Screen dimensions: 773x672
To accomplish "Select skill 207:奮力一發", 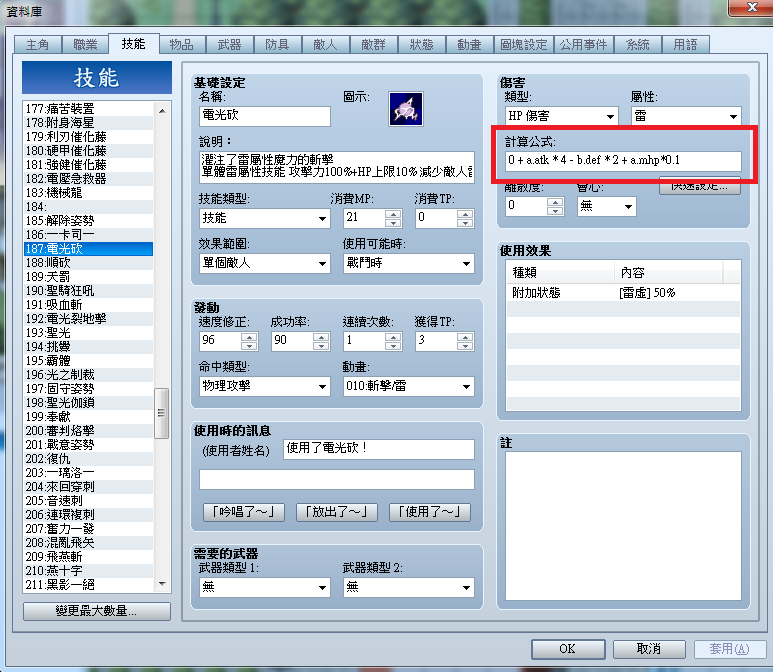I will pyautogui.click(x=88, y=529).
